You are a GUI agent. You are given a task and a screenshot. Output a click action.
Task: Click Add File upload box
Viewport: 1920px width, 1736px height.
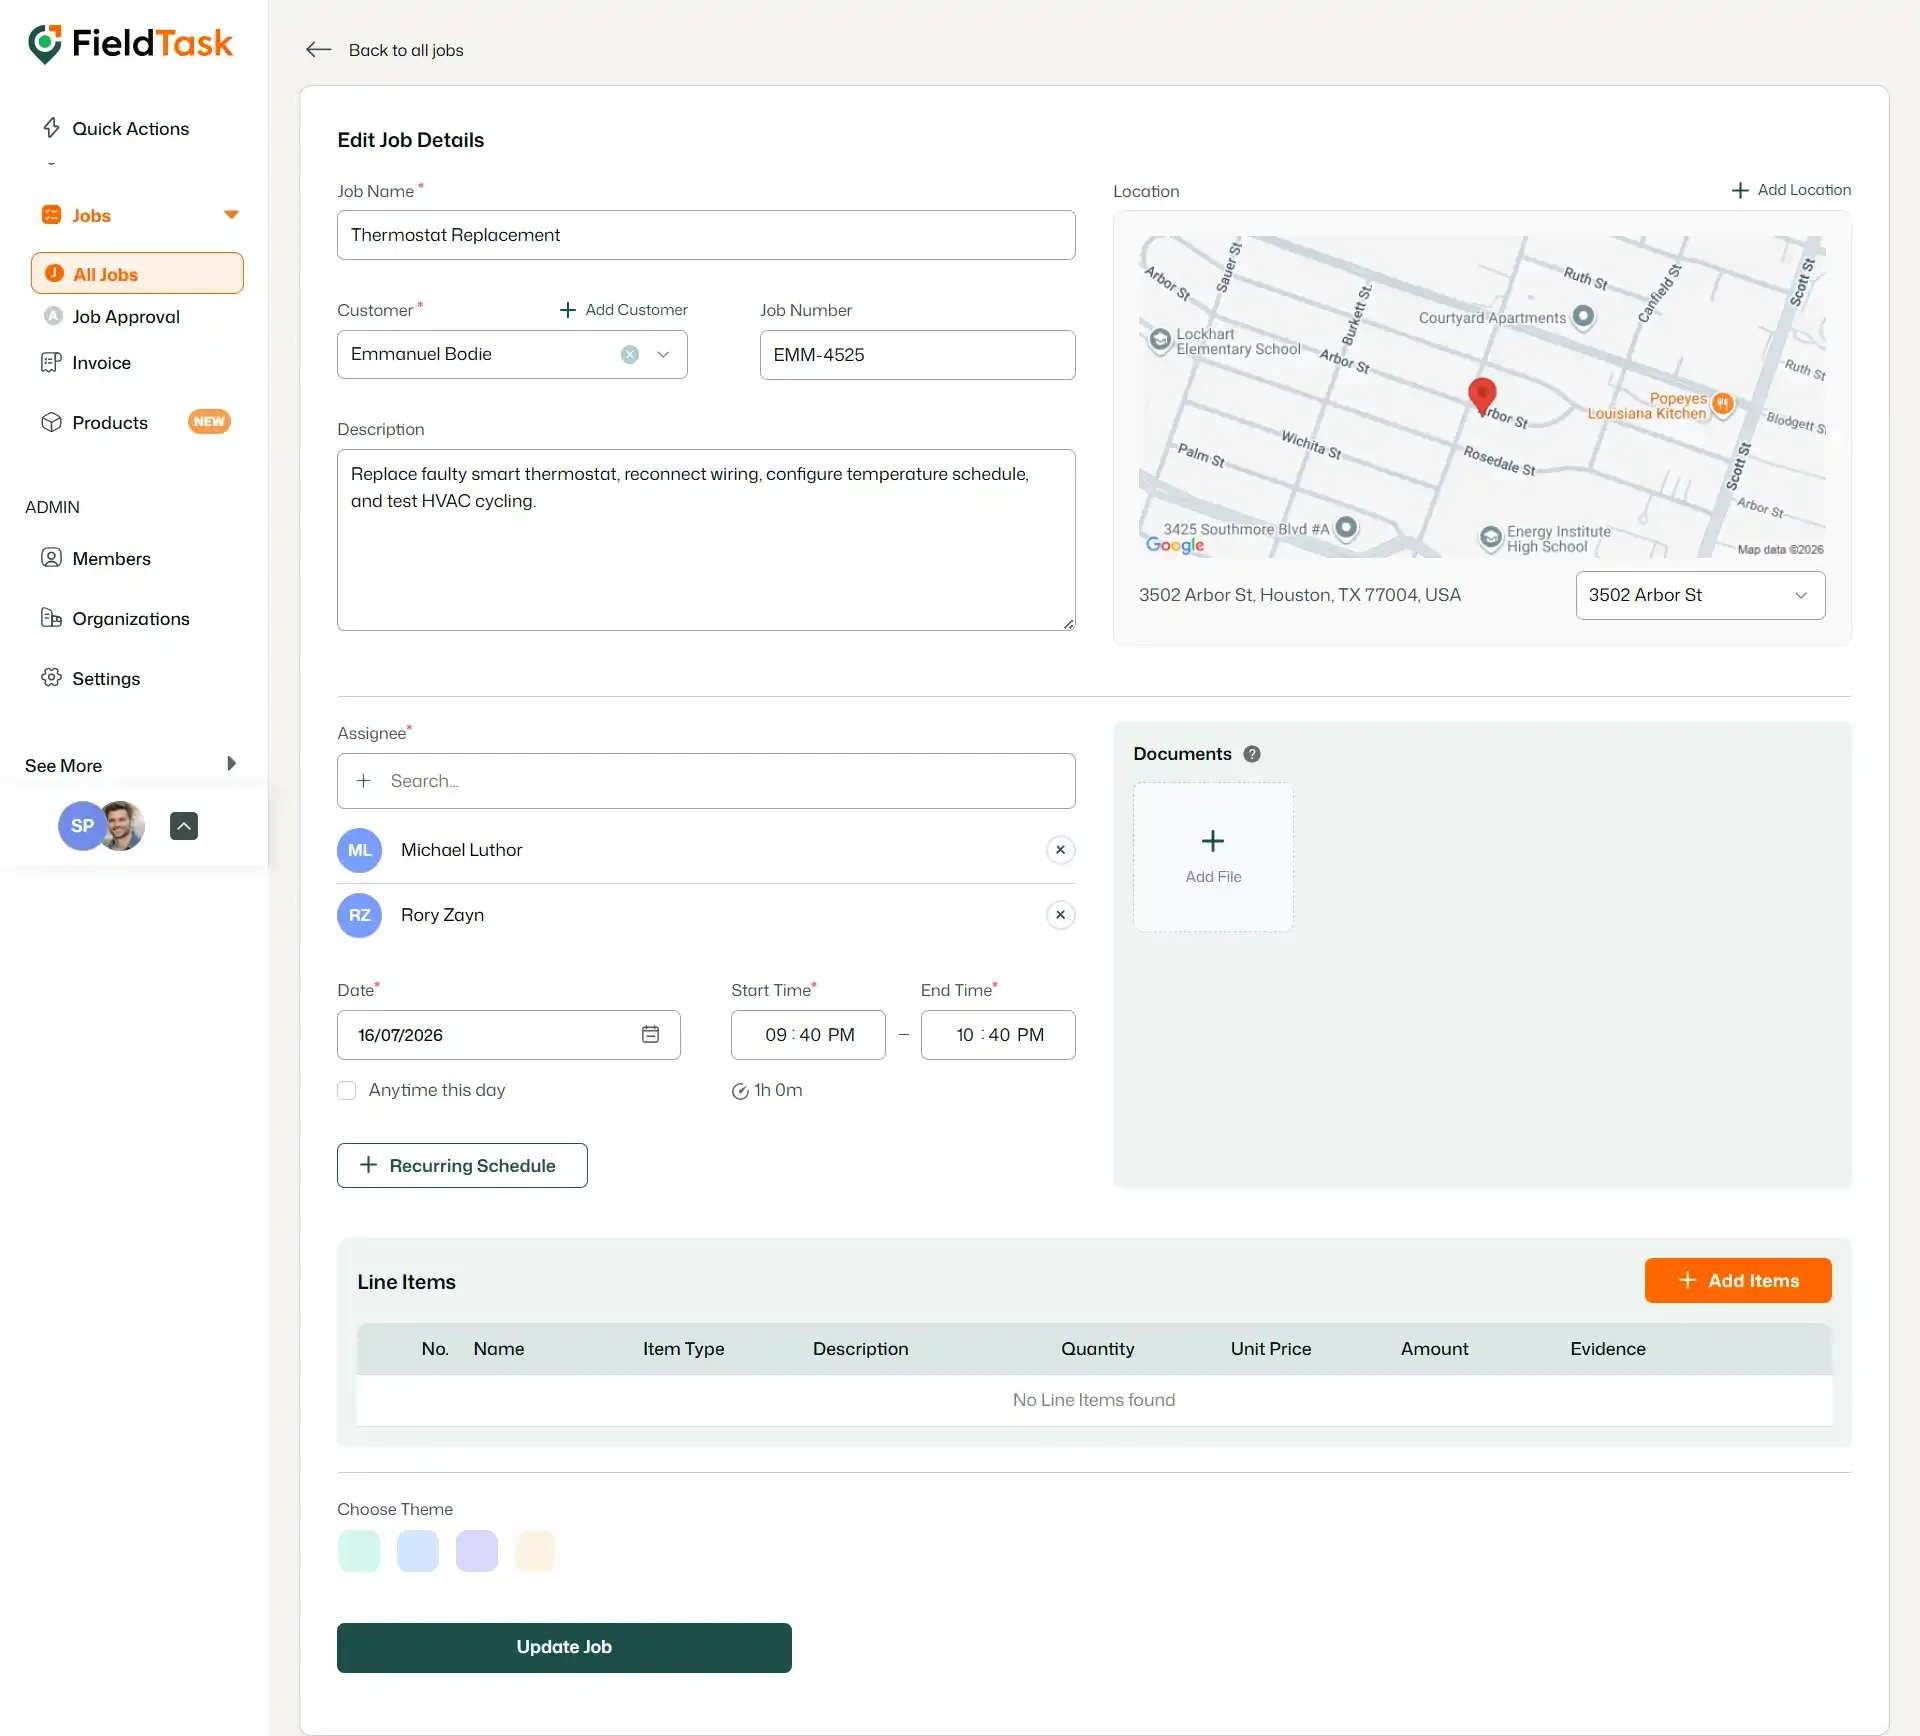coord(1213,857)
